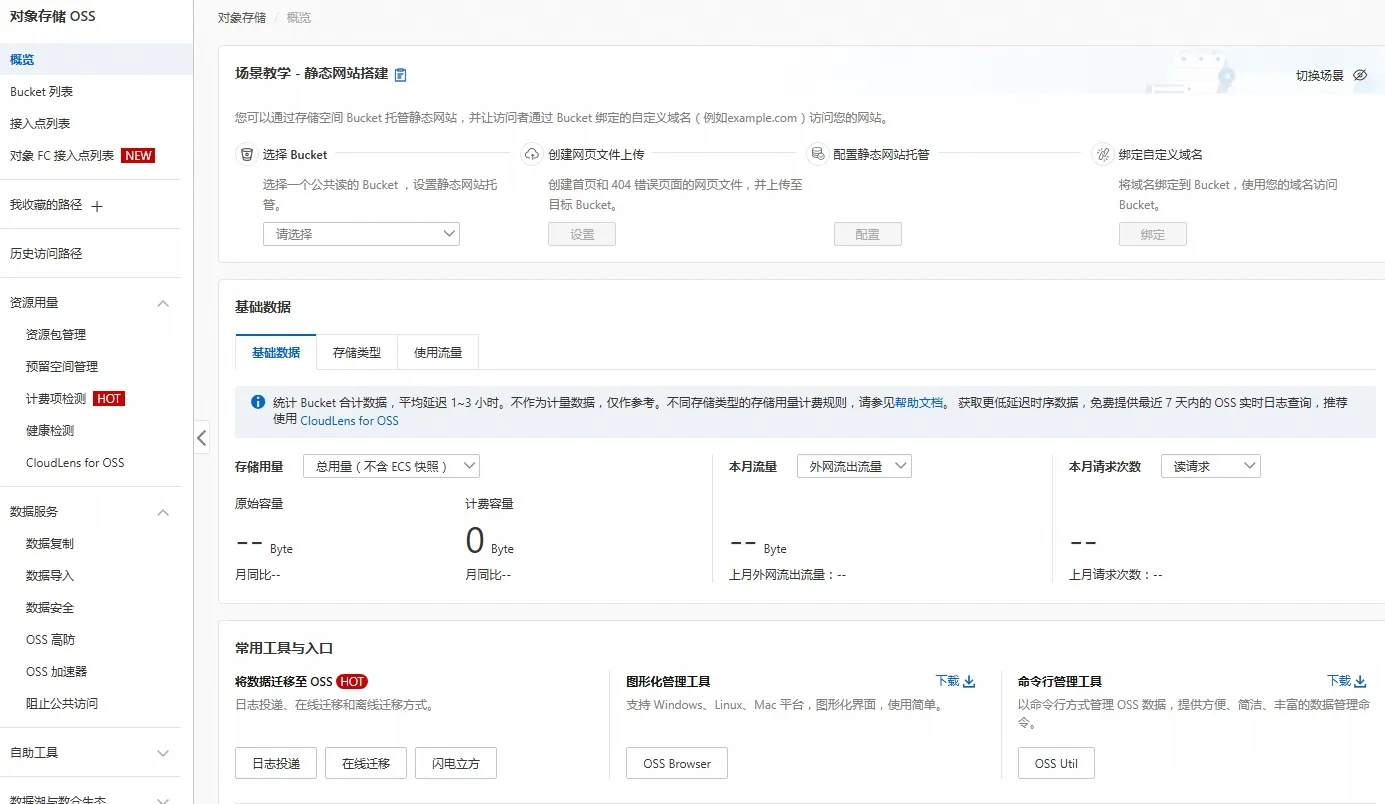Click the HOT badge beside 计费项检测
Image resolution: width=1385 pixels, height=804 pixels.
[109, 399]
